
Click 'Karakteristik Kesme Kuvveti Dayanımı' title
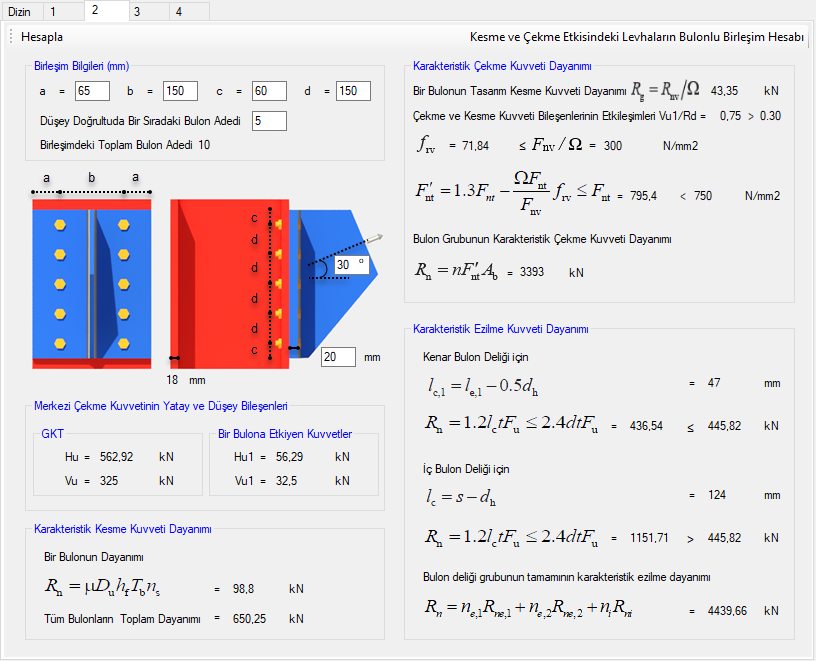tap(123, 529)
